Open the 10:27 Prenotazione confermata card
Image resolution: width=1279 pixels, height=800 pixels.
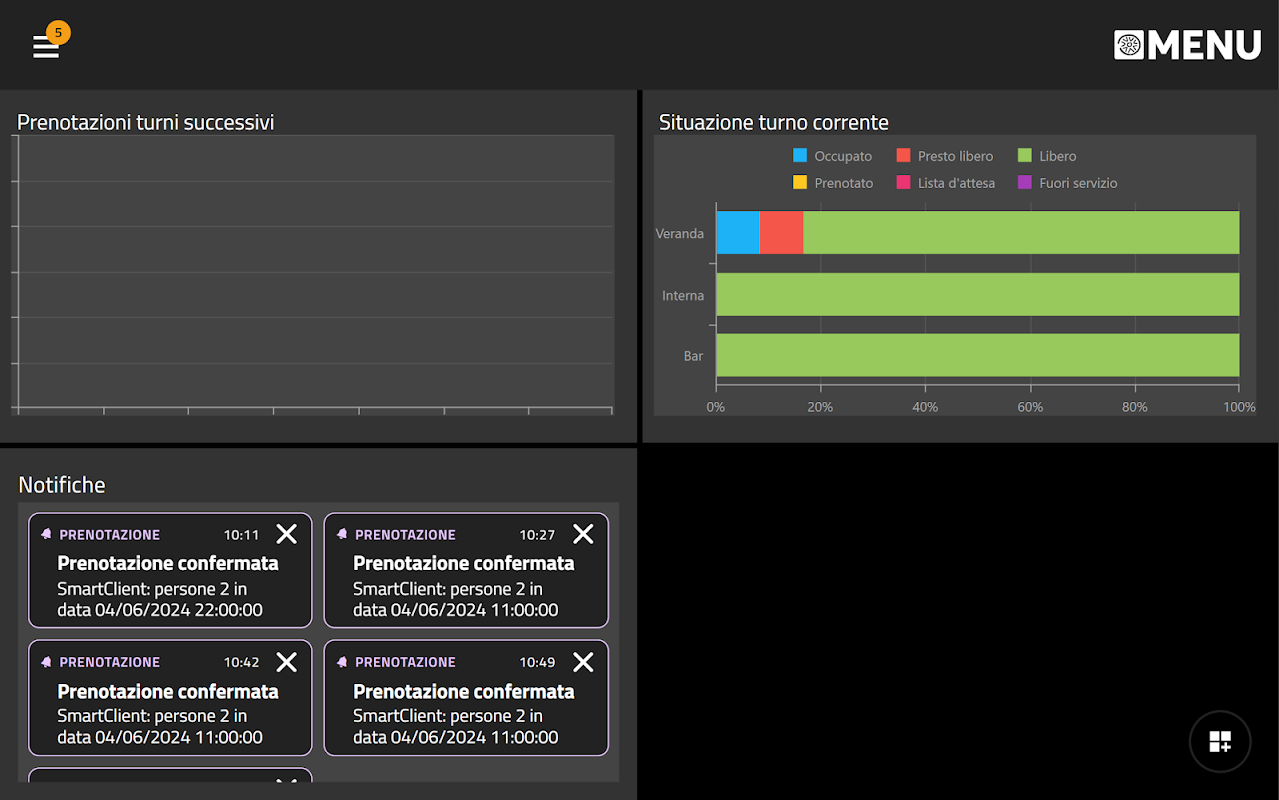pyautogui.click(x=466, y=570)
